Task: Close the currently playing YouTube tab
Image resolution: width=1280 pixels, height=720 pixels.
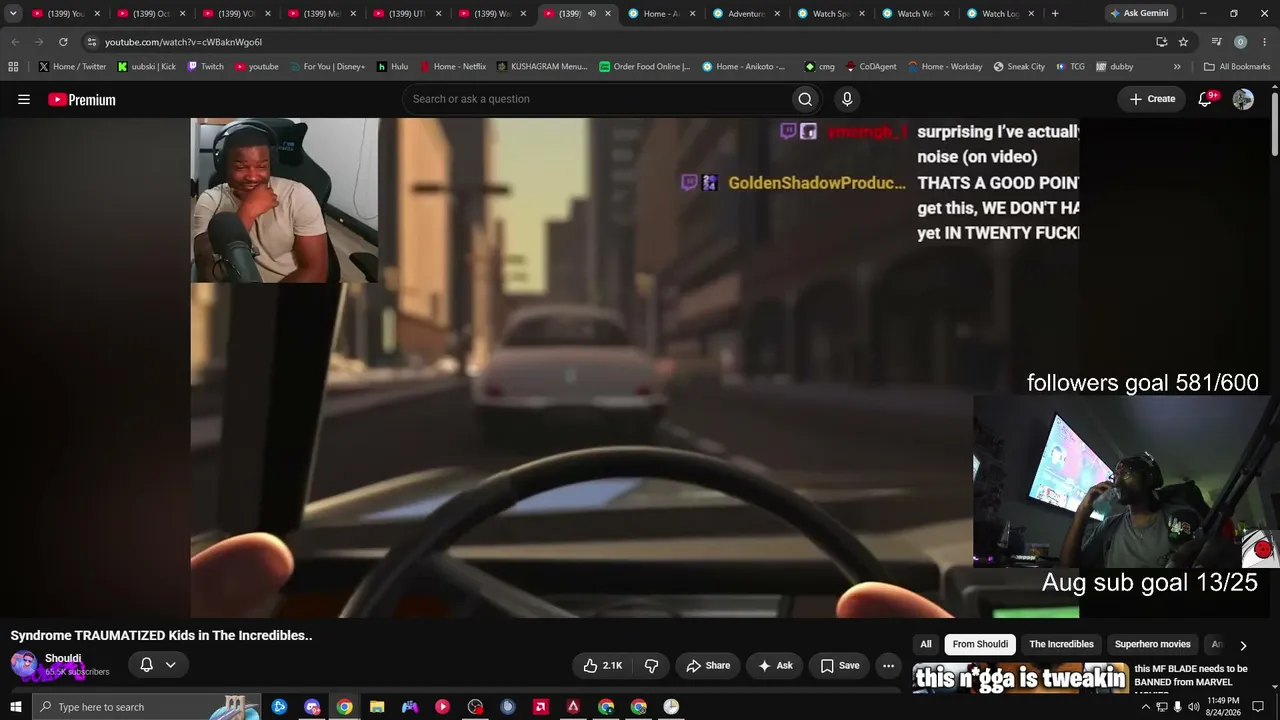Action: coord(607,13)
